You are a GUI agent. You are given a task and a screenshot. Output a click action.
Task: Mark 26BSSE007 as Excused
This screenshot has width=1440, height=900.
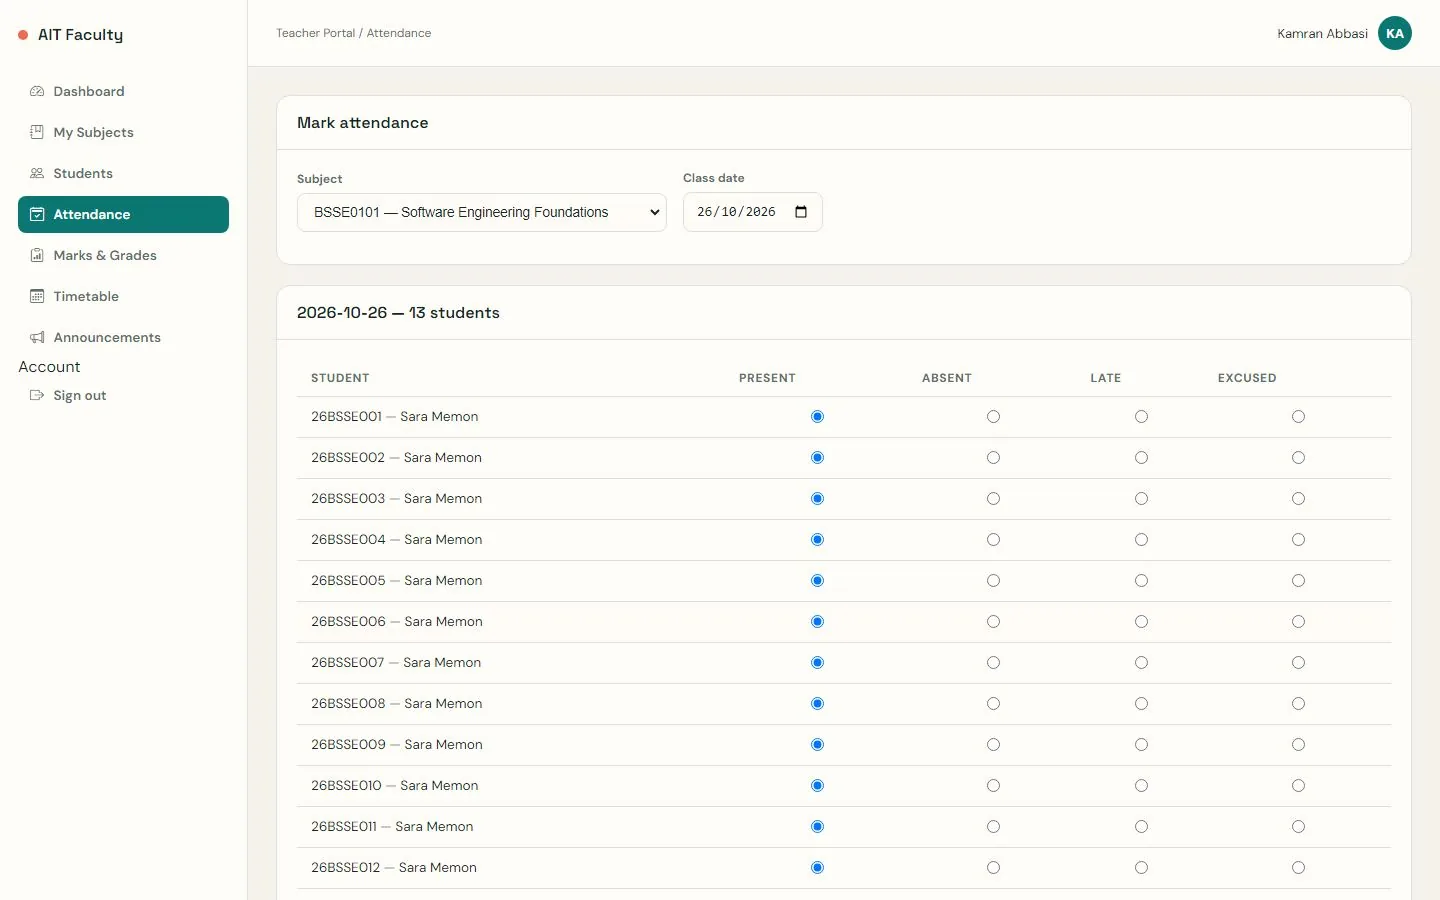1298,663
